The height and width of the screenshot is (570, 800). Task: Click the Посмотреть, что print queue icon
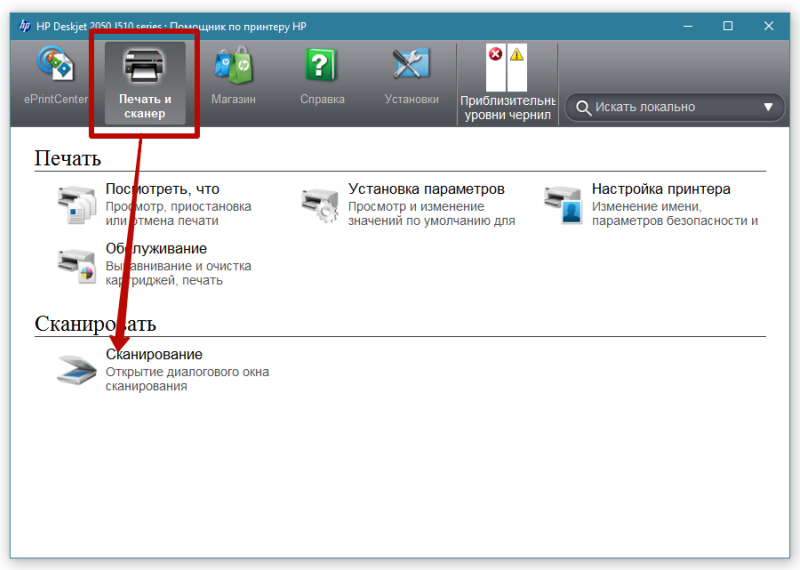tap(77, 204)
